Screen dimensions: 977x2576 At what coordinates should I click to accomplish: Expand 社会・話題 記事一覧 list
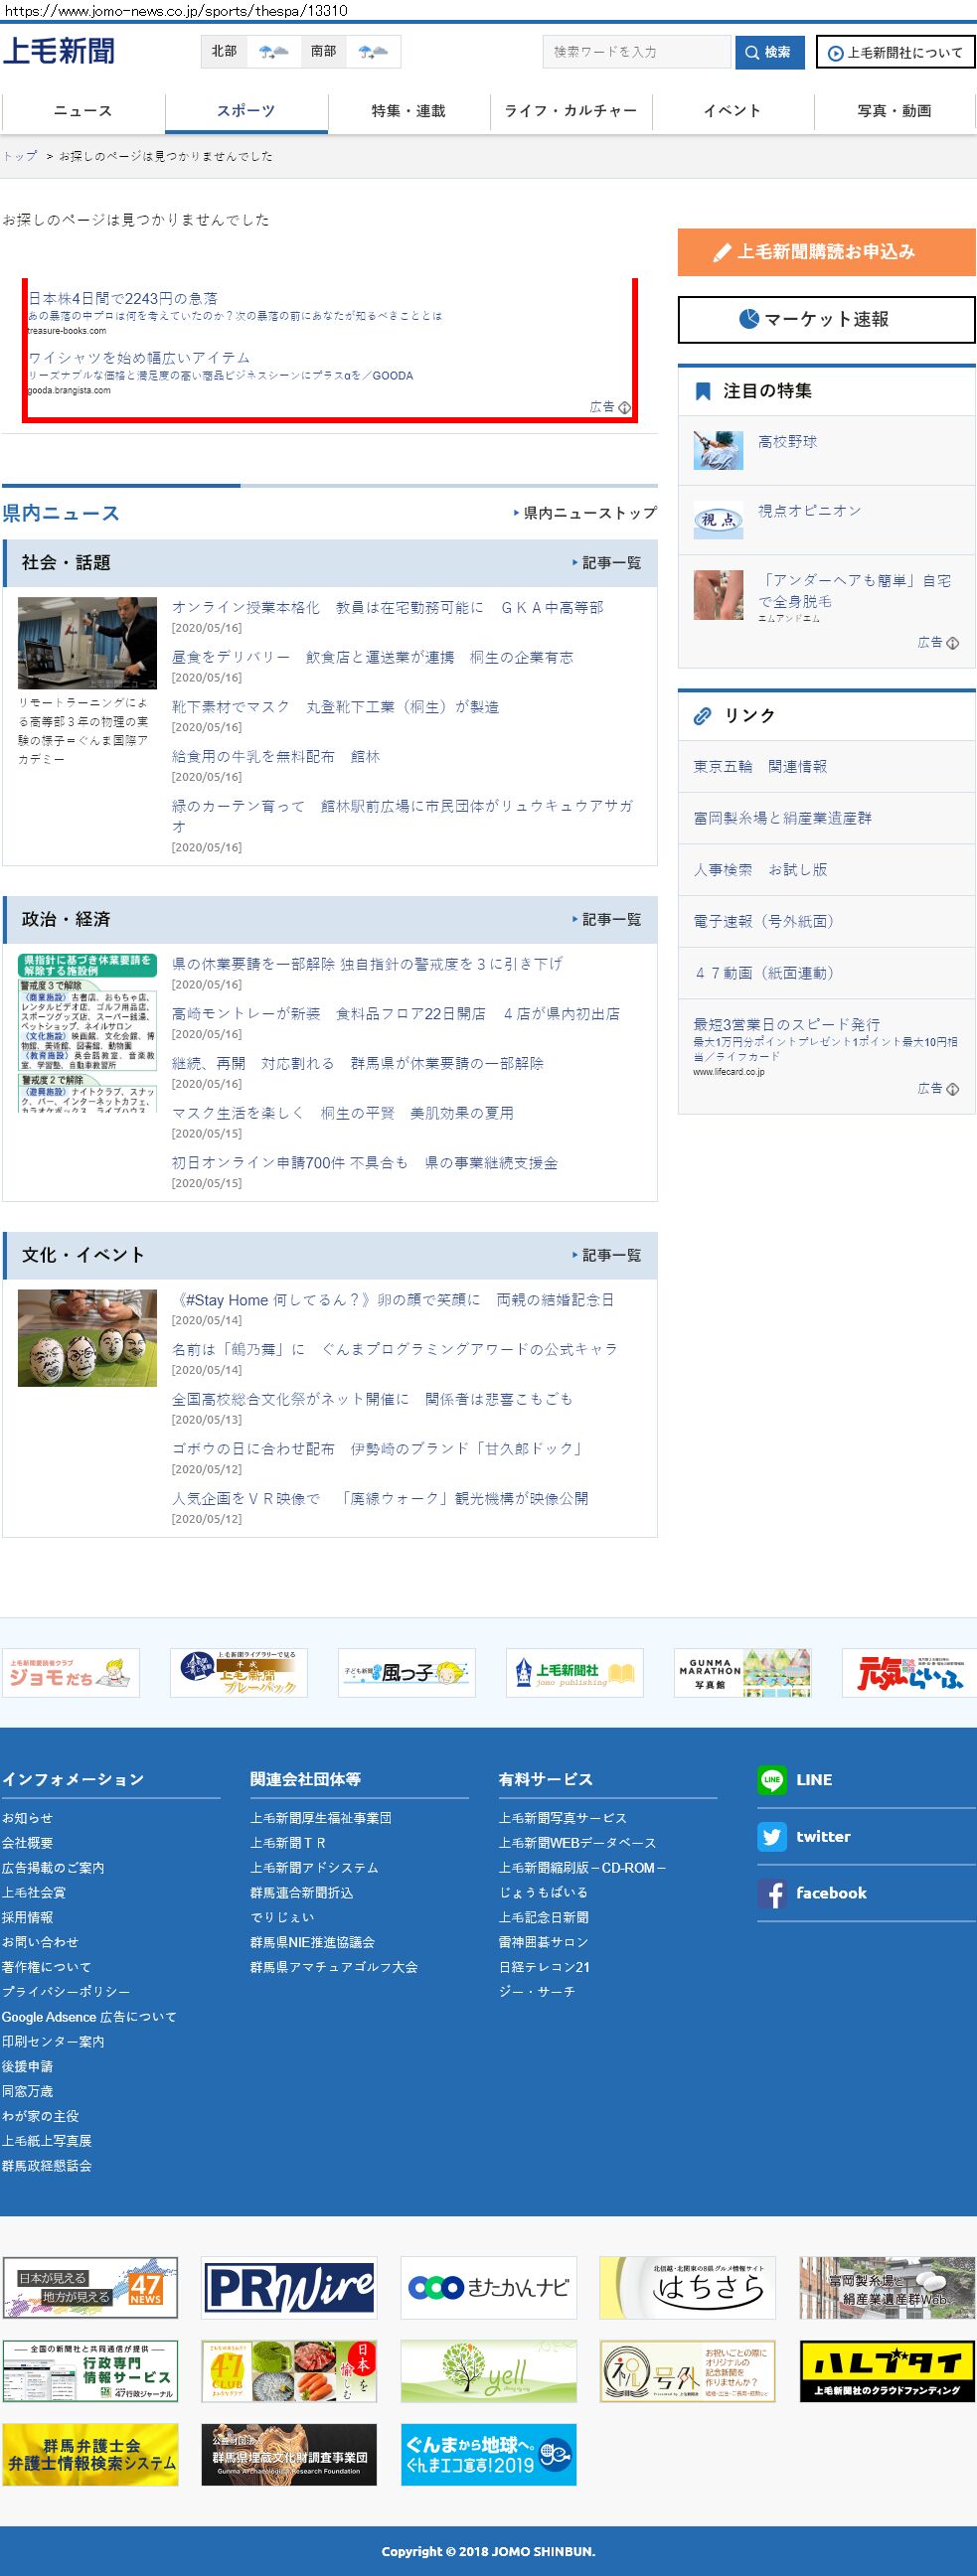(606, 563)
